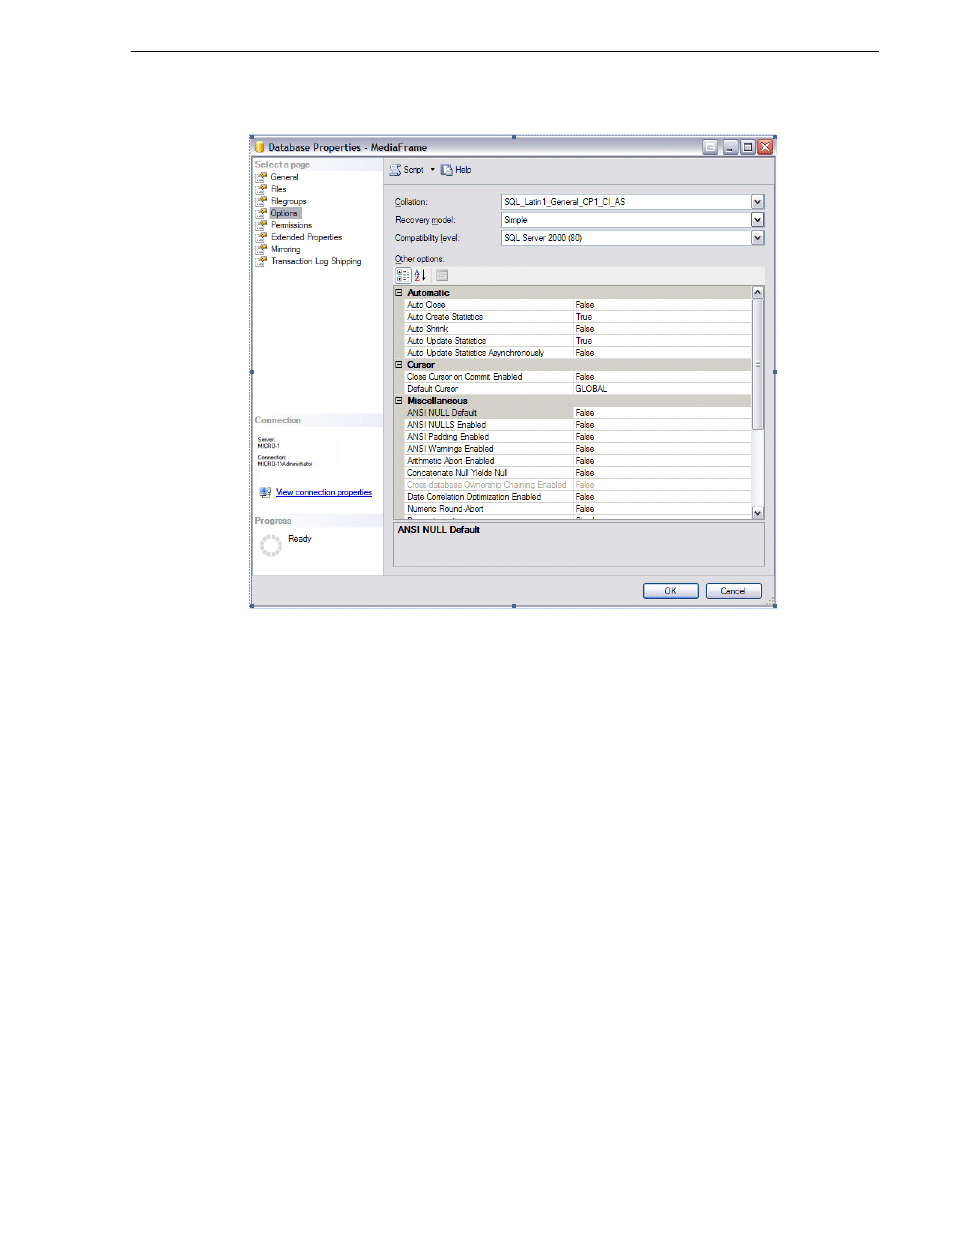
Task: Select Auto Update Statistics Asynchronously row
Action: (x=578, y=353)
